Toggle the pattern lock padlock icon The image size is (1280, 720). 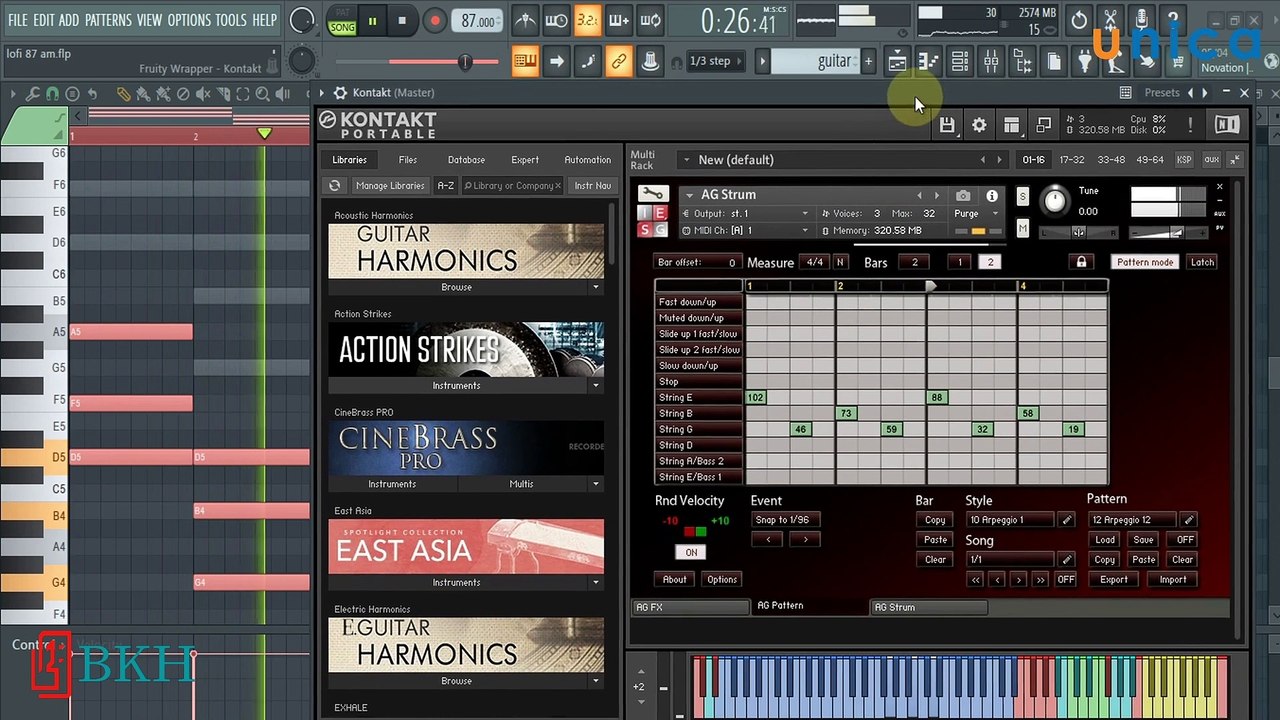coord(1081,262)
